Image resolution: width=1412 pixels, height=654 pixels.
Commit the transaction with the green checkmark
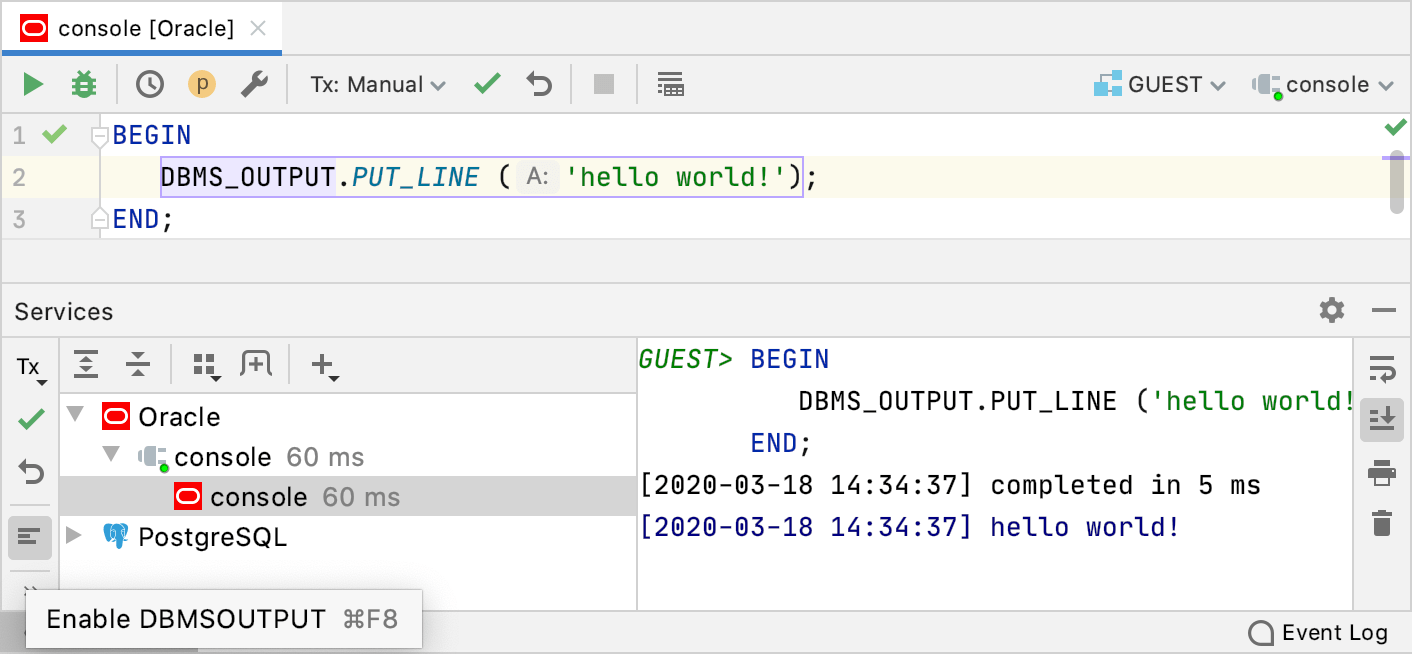[x=487, y=84]
